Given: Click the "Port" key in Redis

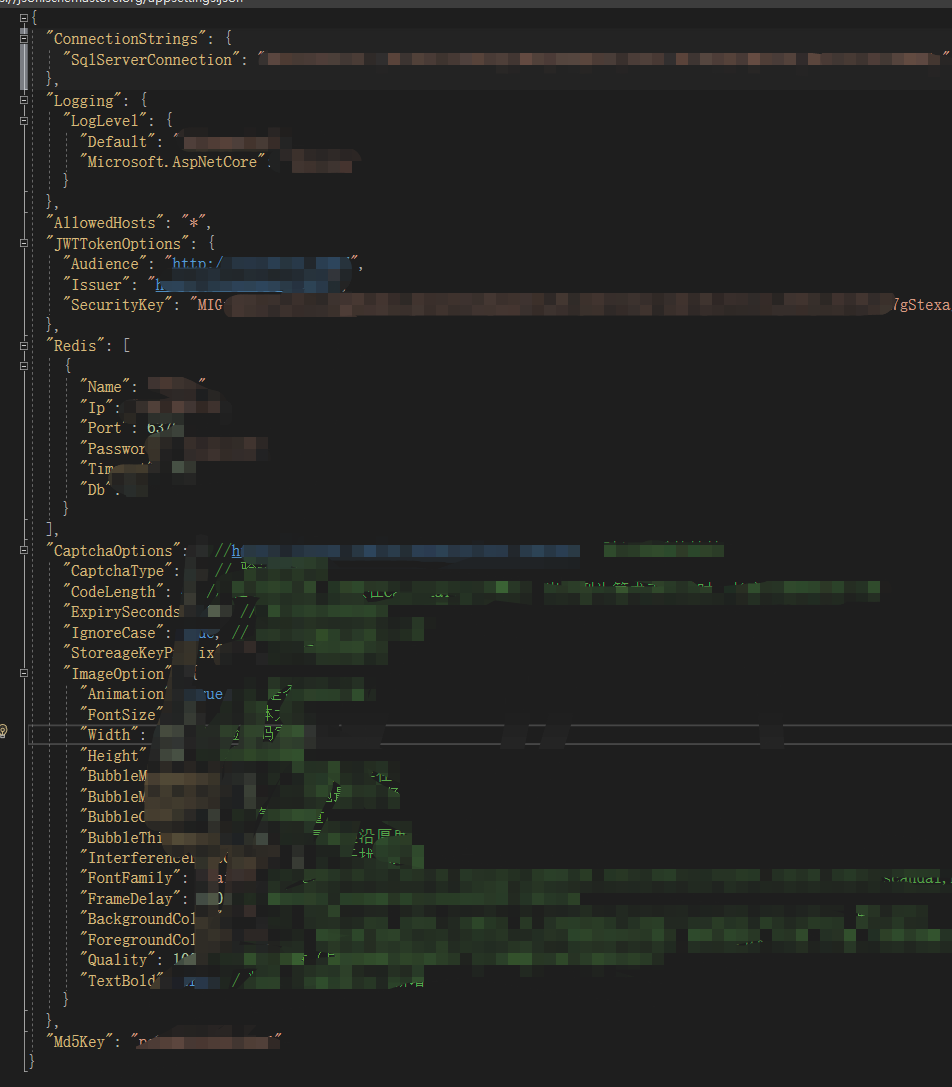Looking at the screenshot, I should tap(104, 428).
